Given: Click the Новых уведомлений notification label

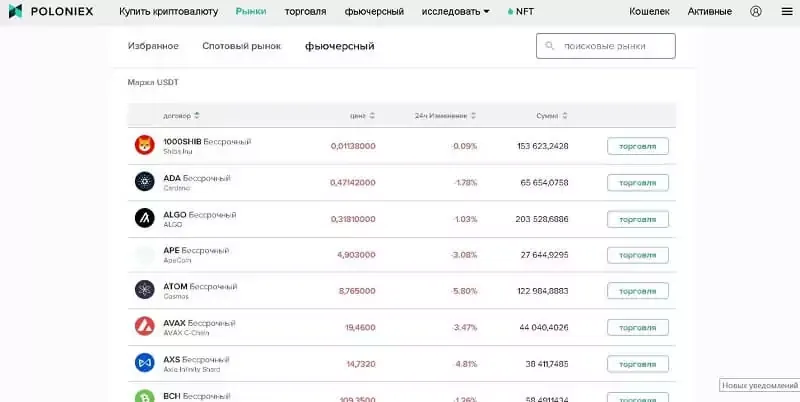Looking at the screenshot, I should 760,385.
